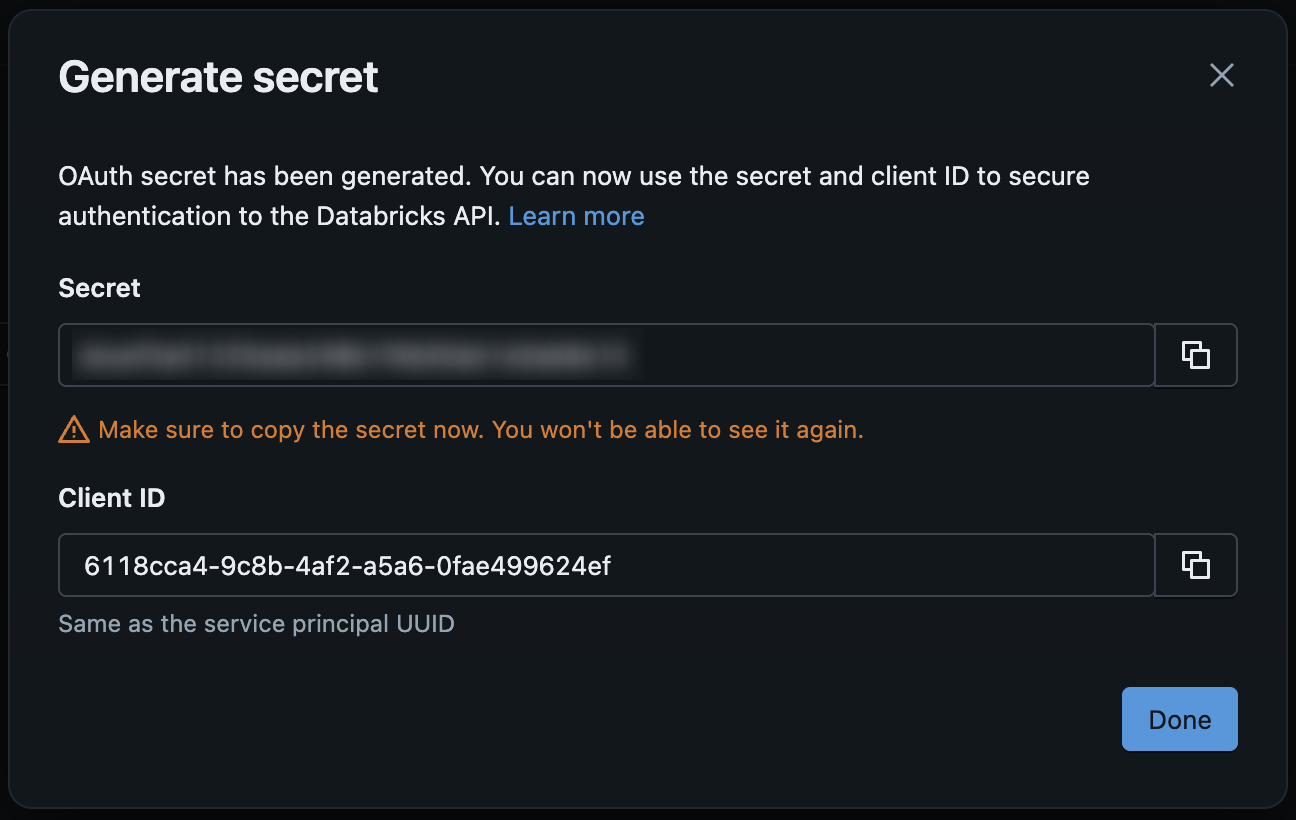
Task: Dismiss the dialog with the X button
Action: (x=1222, y=75)
